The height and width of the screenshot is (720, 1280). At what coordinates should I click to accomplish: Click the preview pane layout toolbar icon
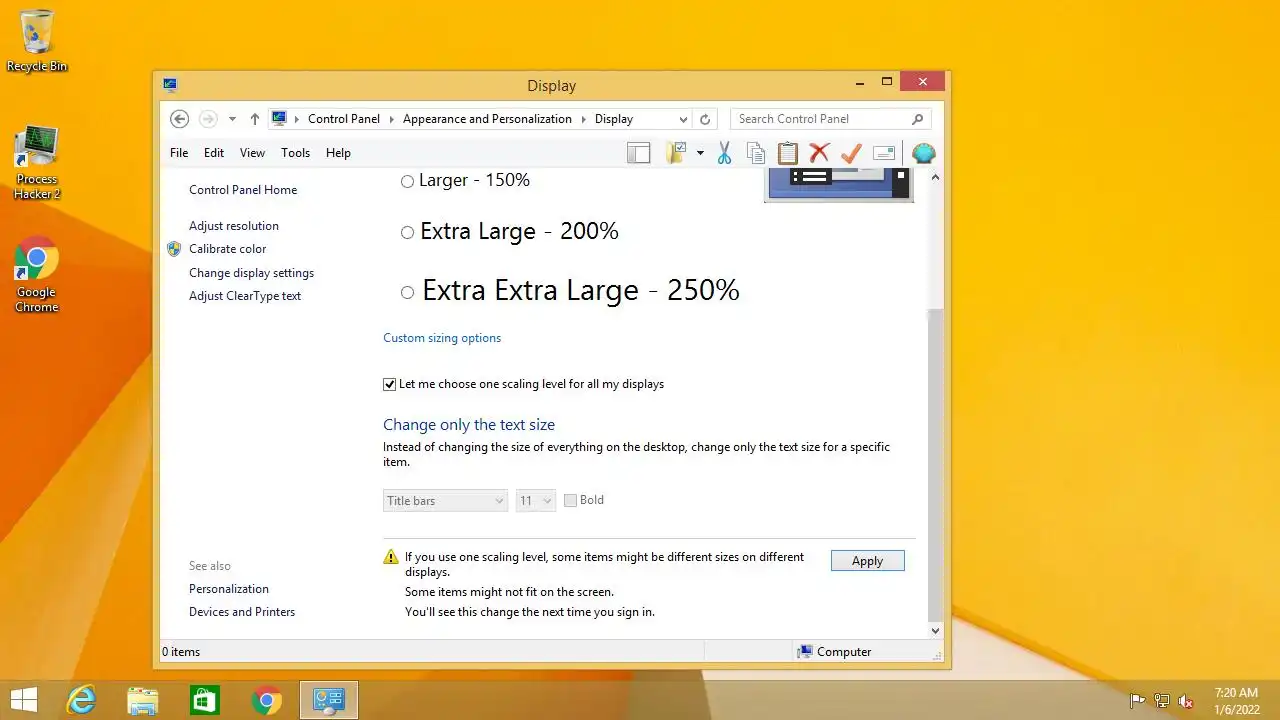[638, 153]
